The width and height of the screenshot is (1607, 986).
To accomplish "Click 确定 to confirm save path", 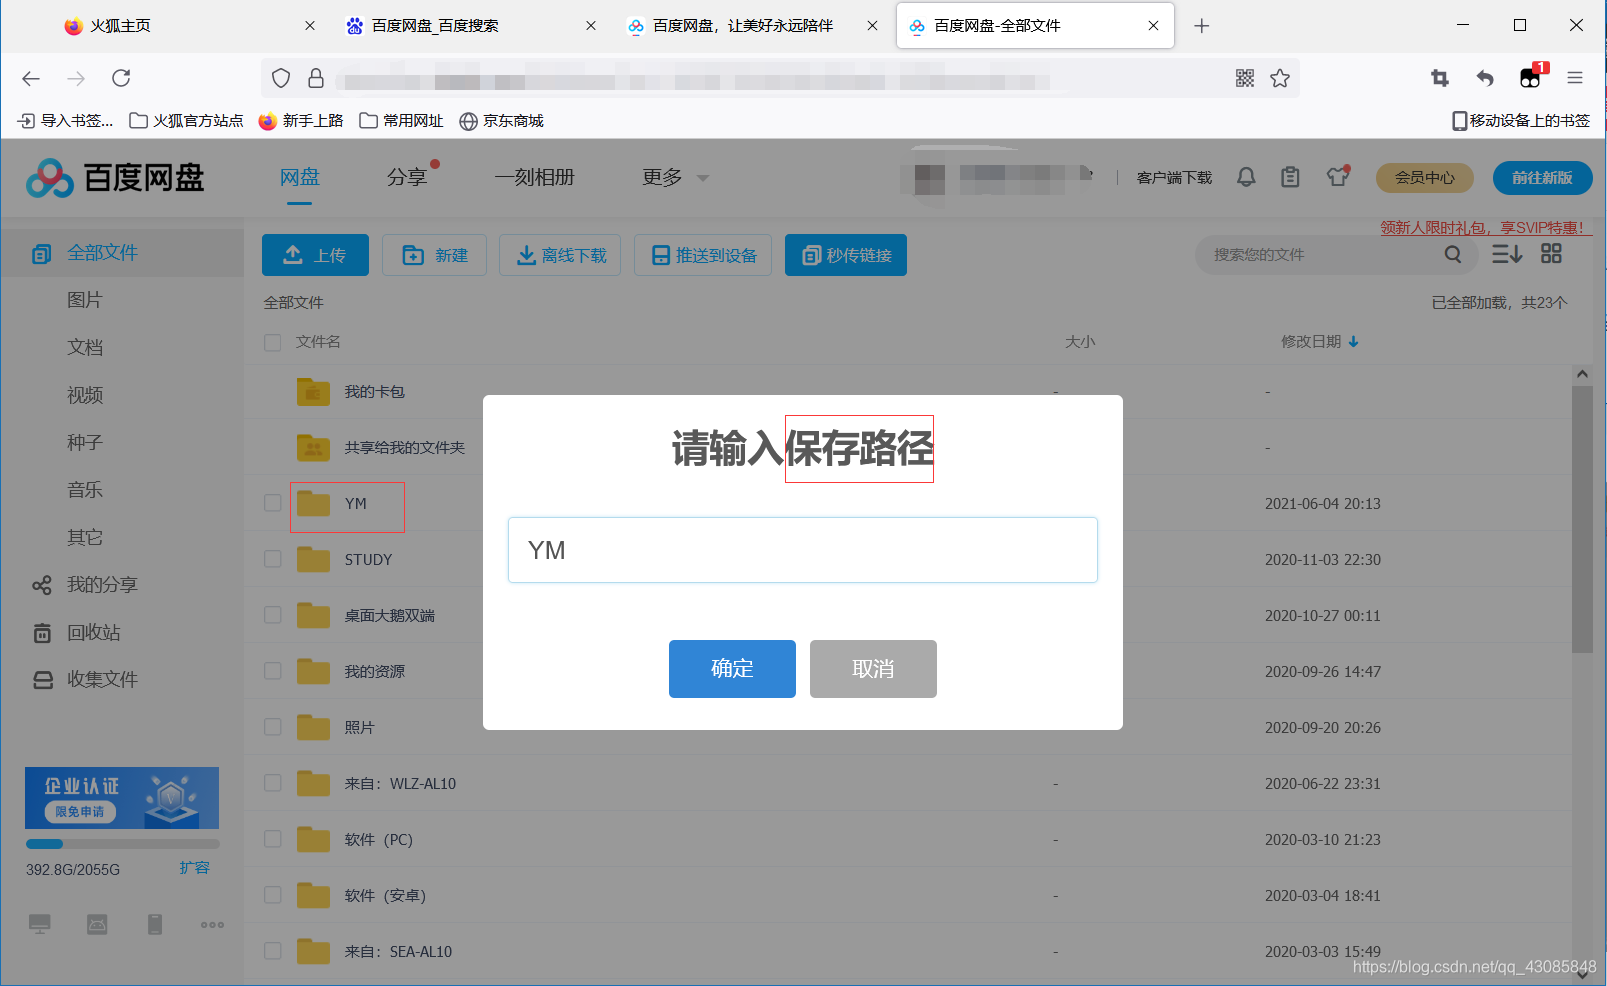I will pyautogui.click(x=732, y=669).
